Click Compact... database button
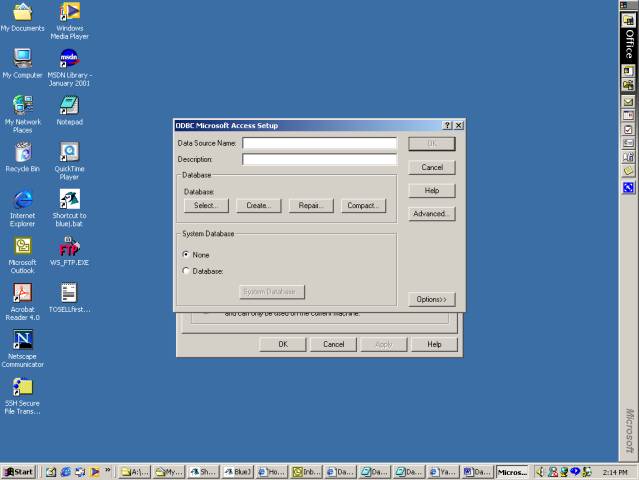Viewport: 639px width, 480px height. (x=363, y=206)
